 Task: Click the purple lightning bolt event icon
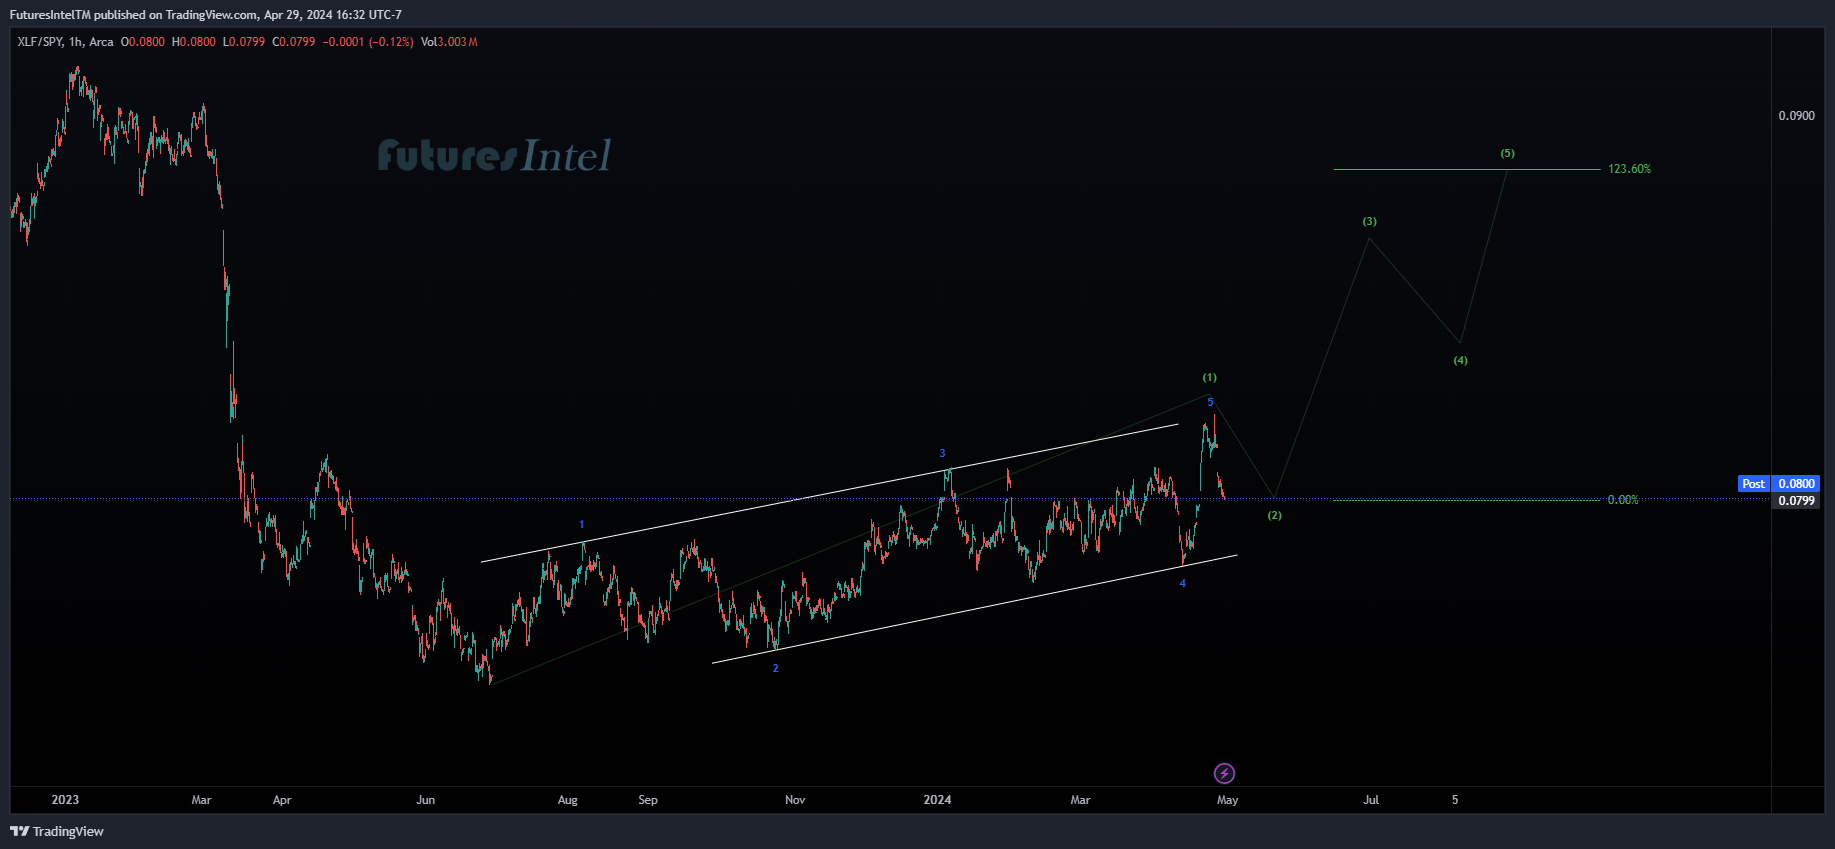(1224, 773)
